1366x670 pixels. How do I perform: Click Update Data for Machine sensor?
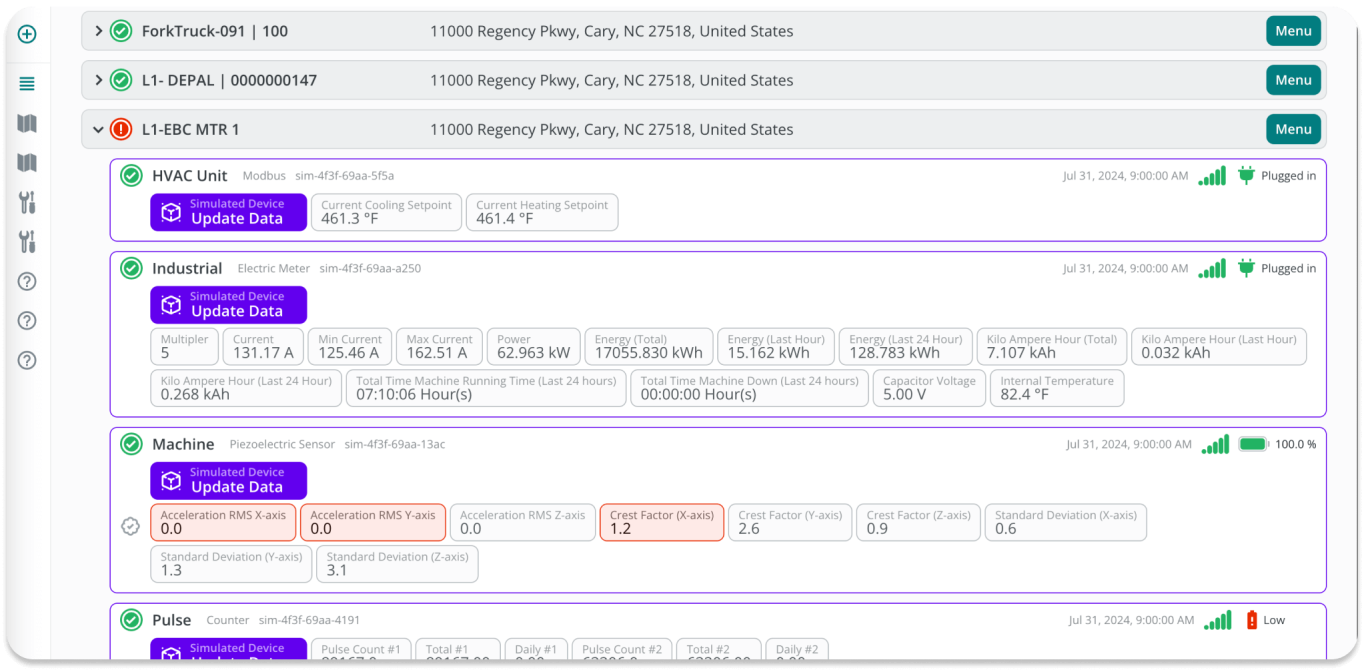click(x=229, y=481)
